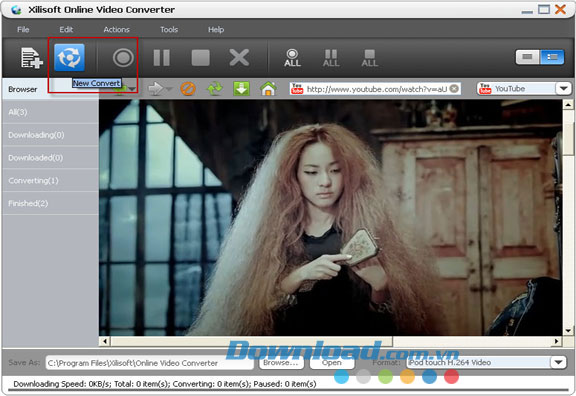Click the green download arrow icon
The image size is (576, 396).
pos(241,89)
